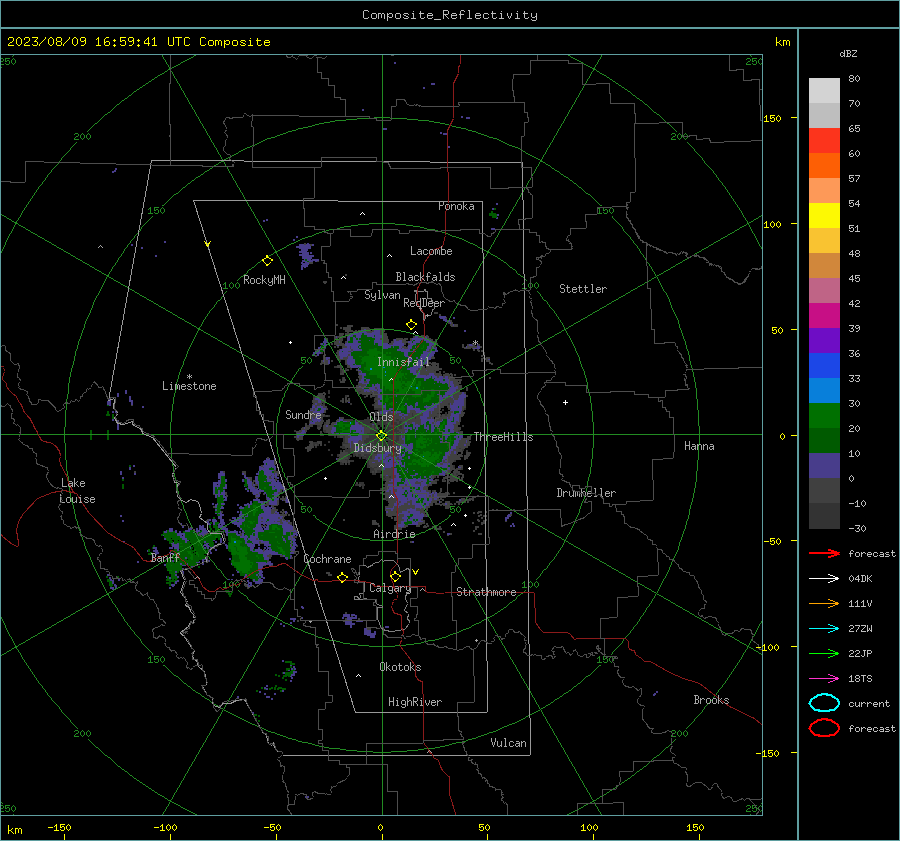900x841 pixels.
Task: Click the Ponoka town label
Action: [x=456, y=206]
